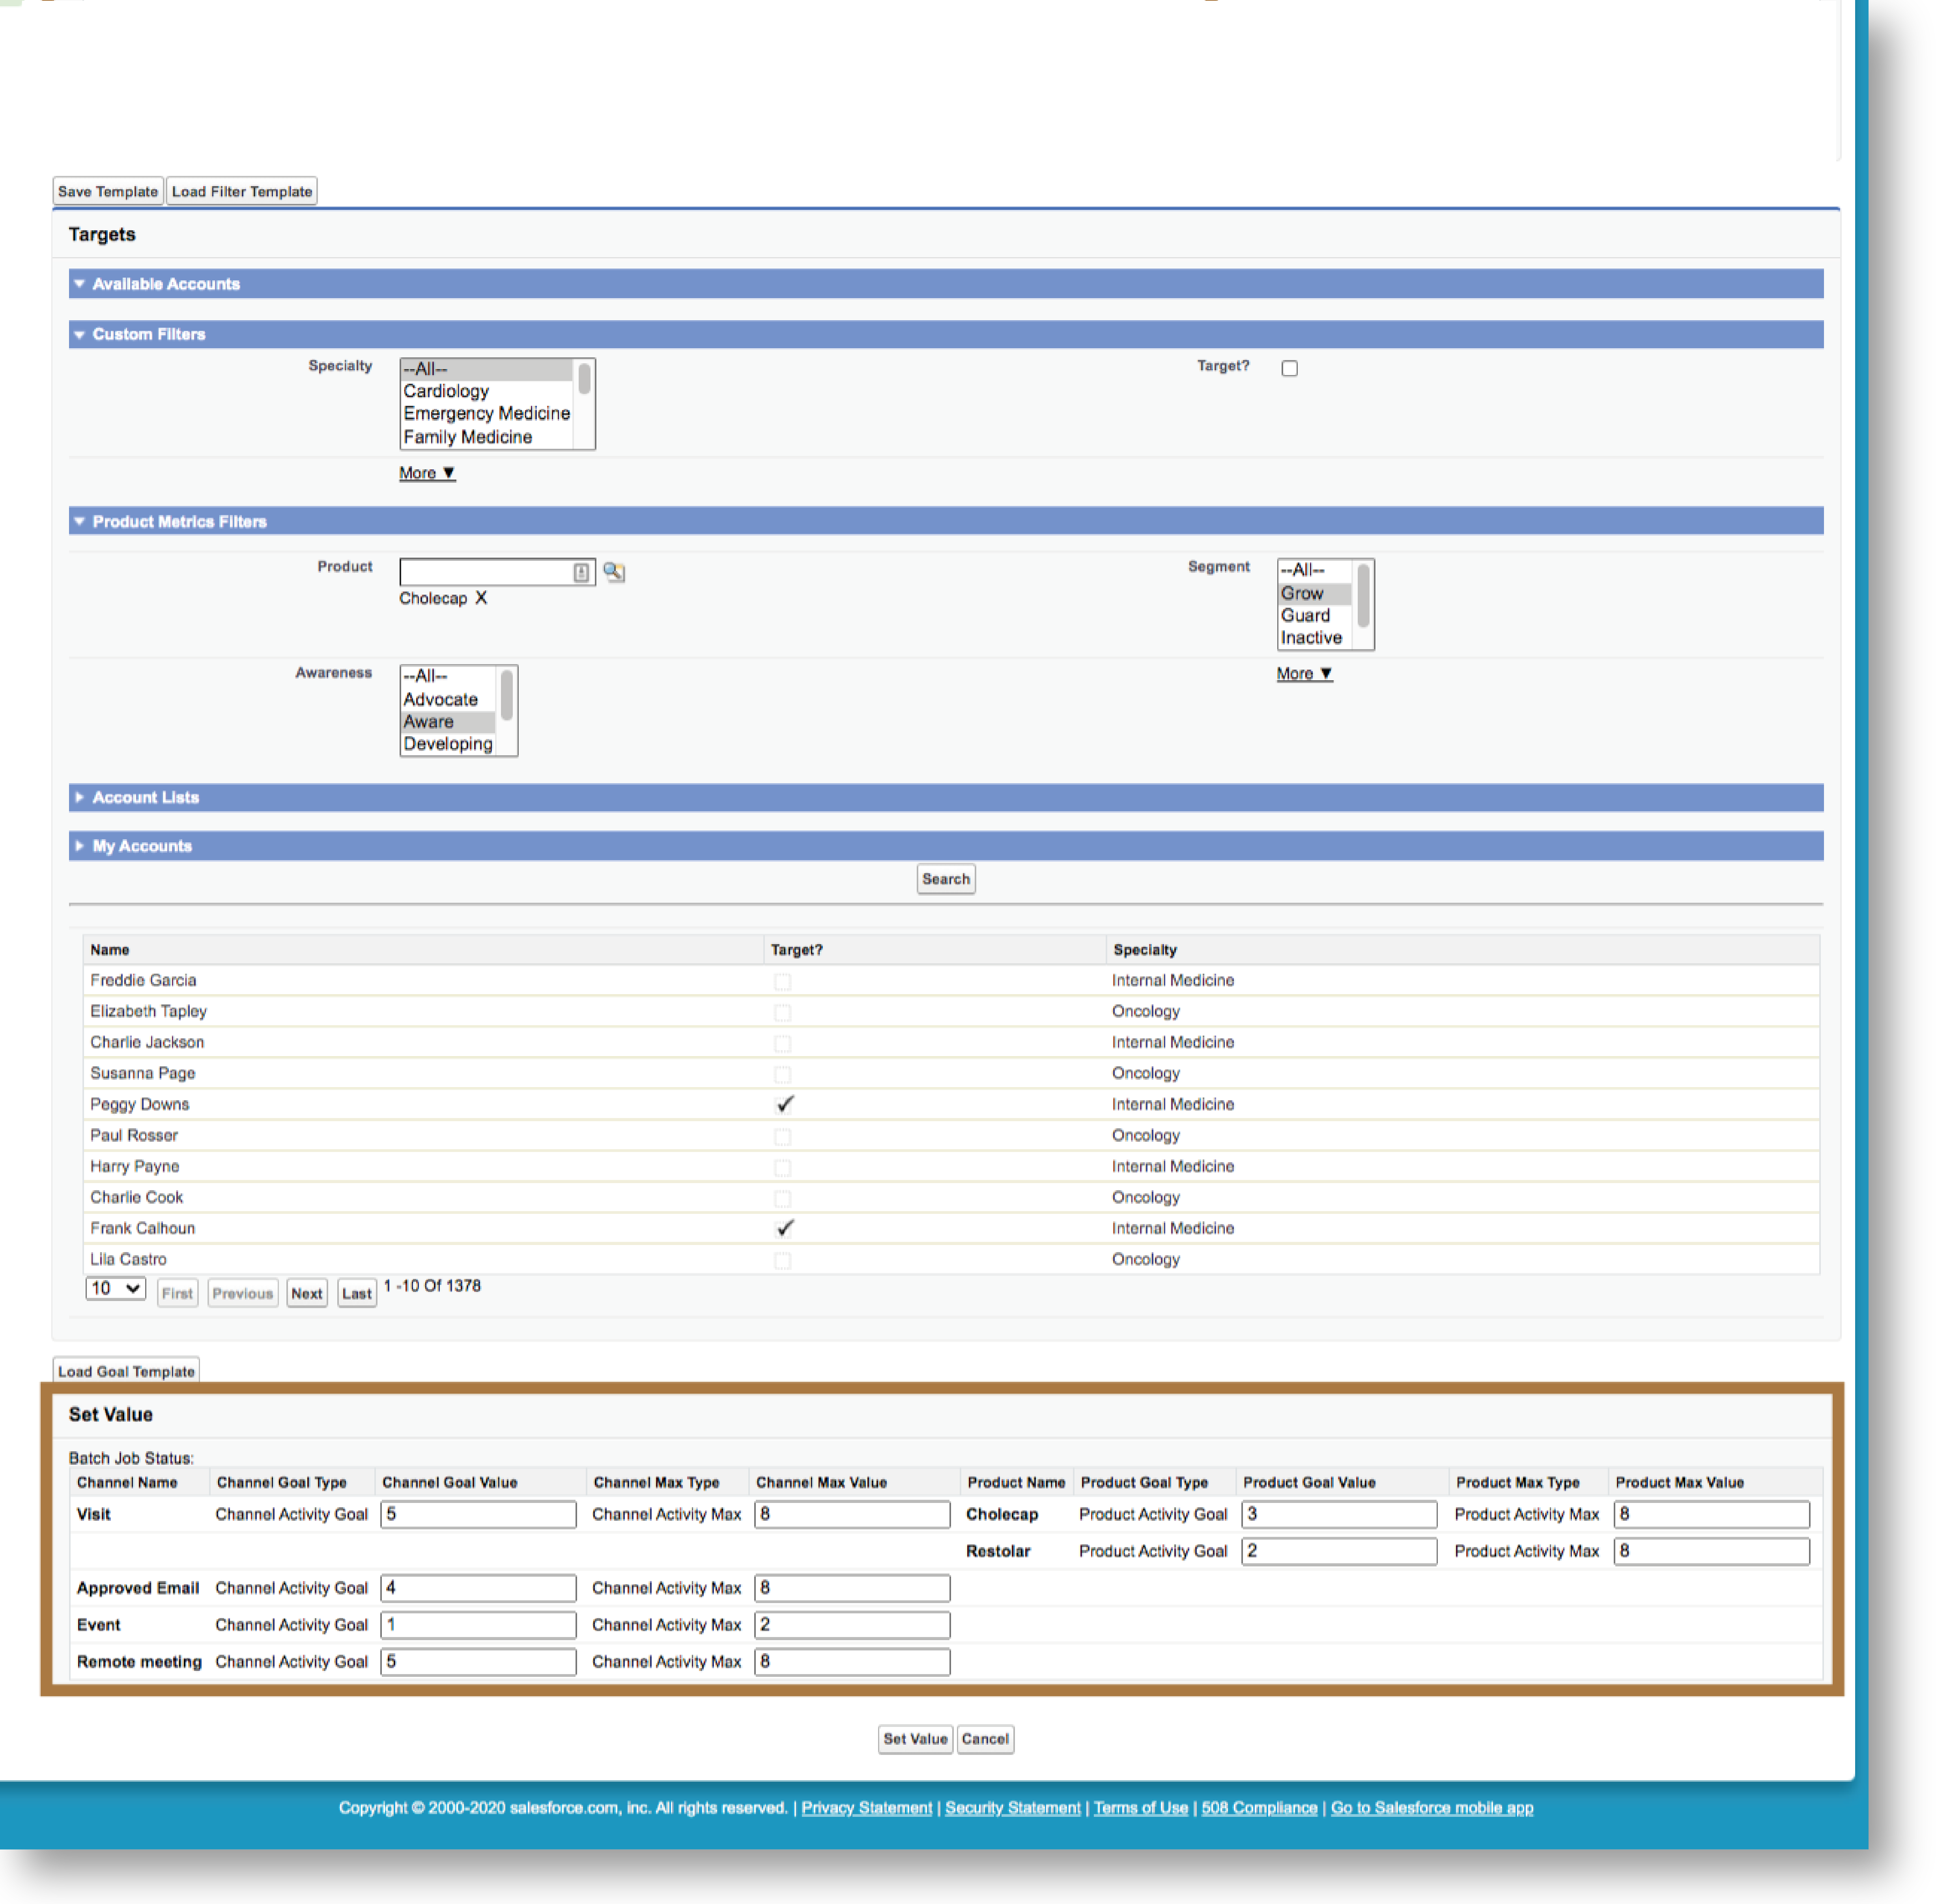Open the 508 Compliance link
The width and height of the screenshot is (1936, 1904).
click(x=1259, y=1808)
